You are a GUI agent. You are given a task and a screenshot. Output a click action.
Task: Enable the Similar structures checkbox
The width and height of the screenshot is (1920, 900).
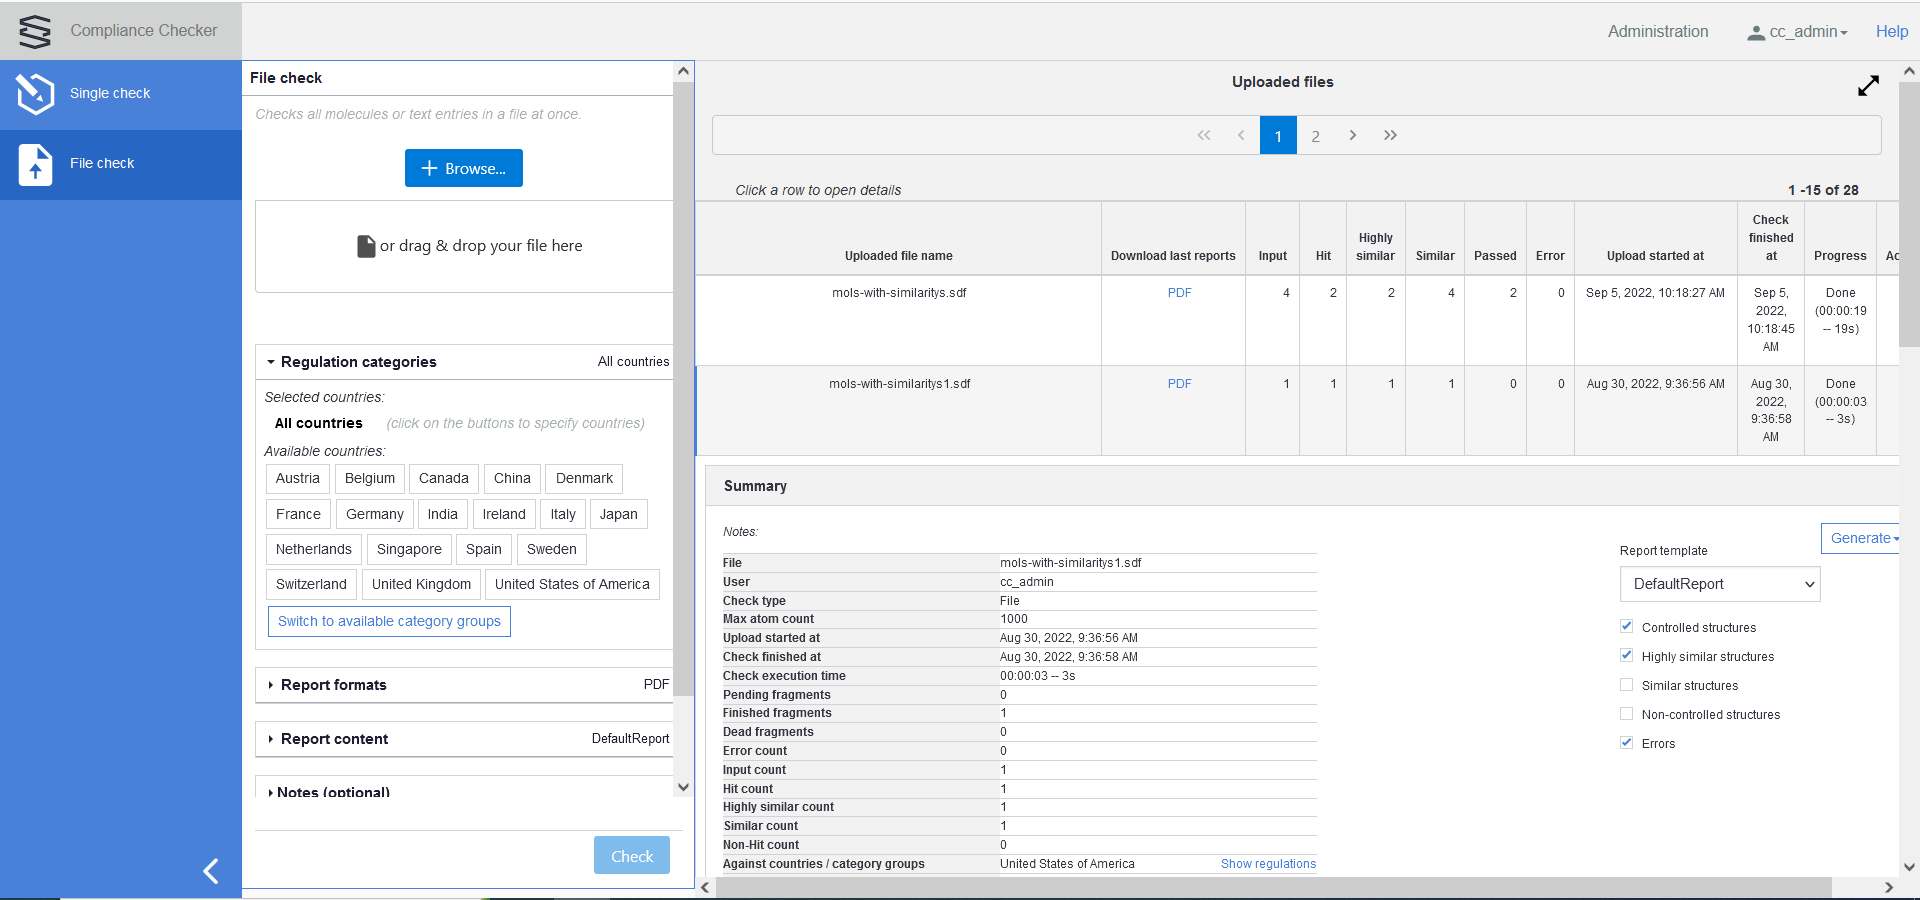pyautogui.click(x=1627, y=684)
